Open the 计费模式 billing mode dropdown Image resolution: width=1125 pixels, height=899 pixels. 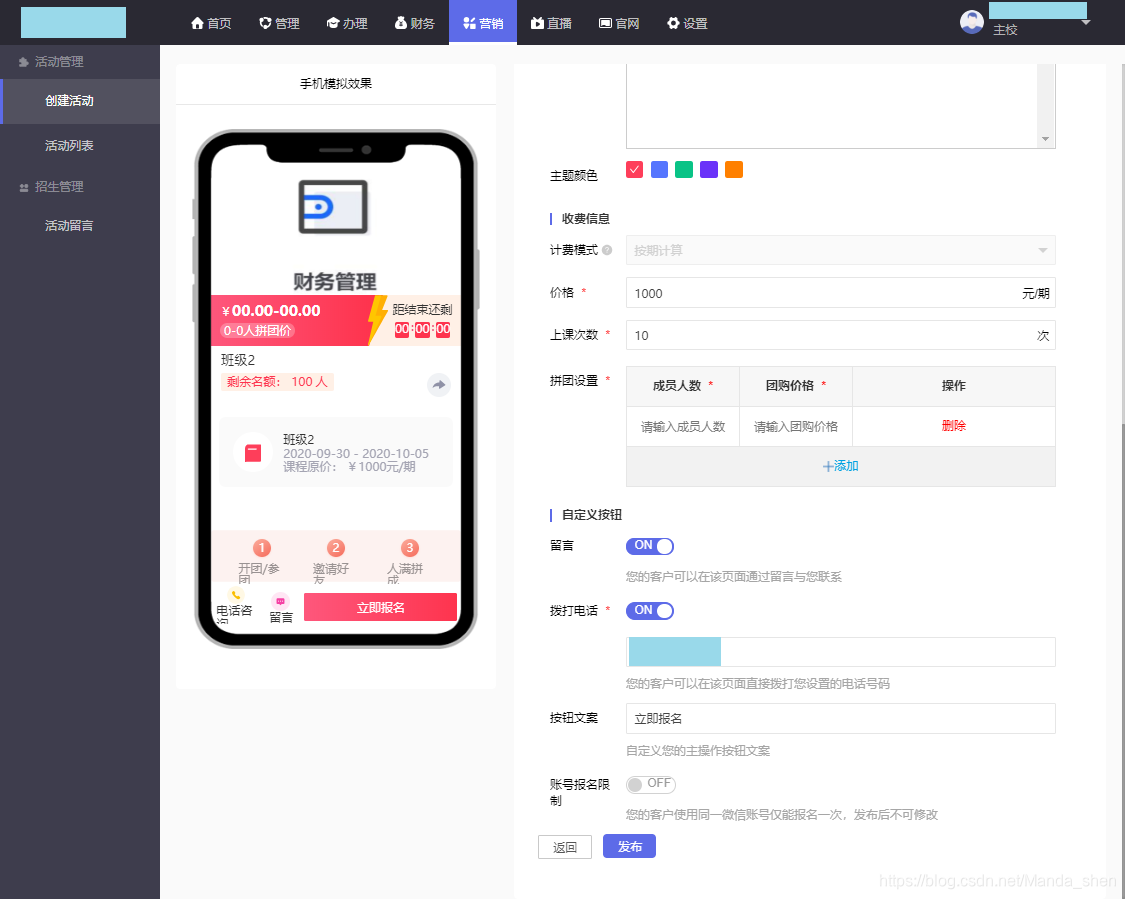tap(840, 250)
